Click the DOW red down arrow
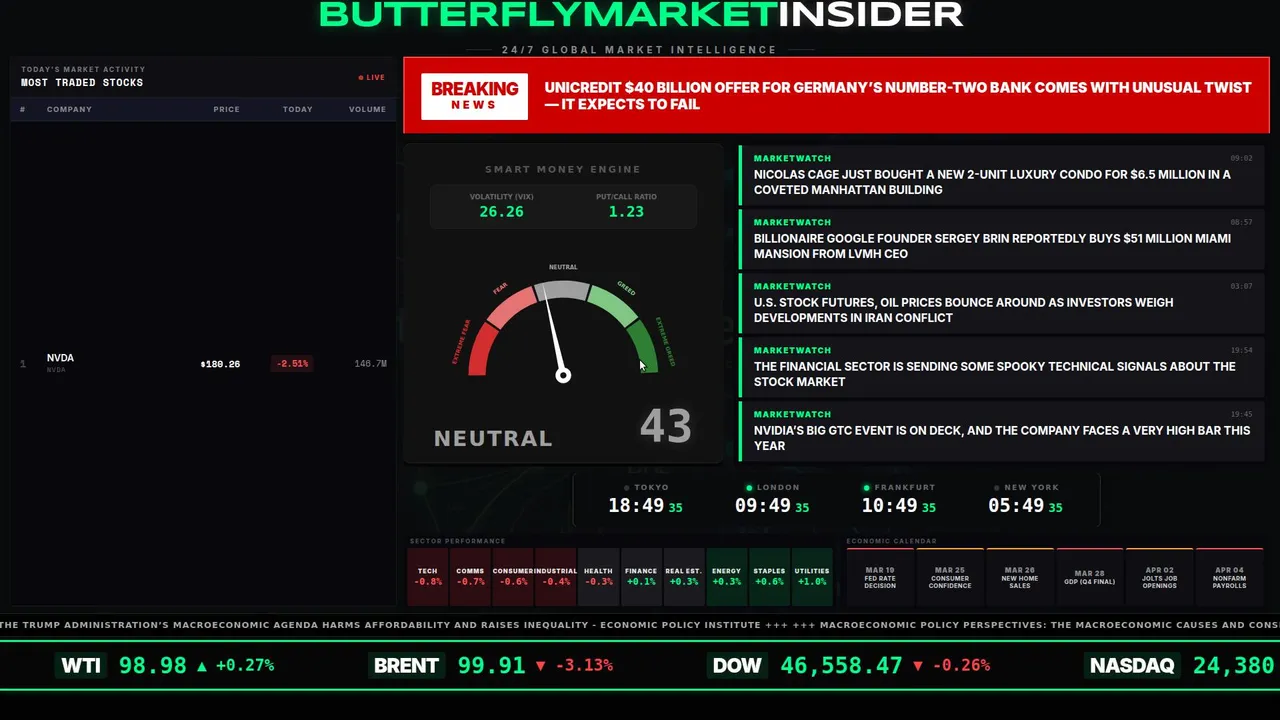The image size is (1280, 720). 918,665
